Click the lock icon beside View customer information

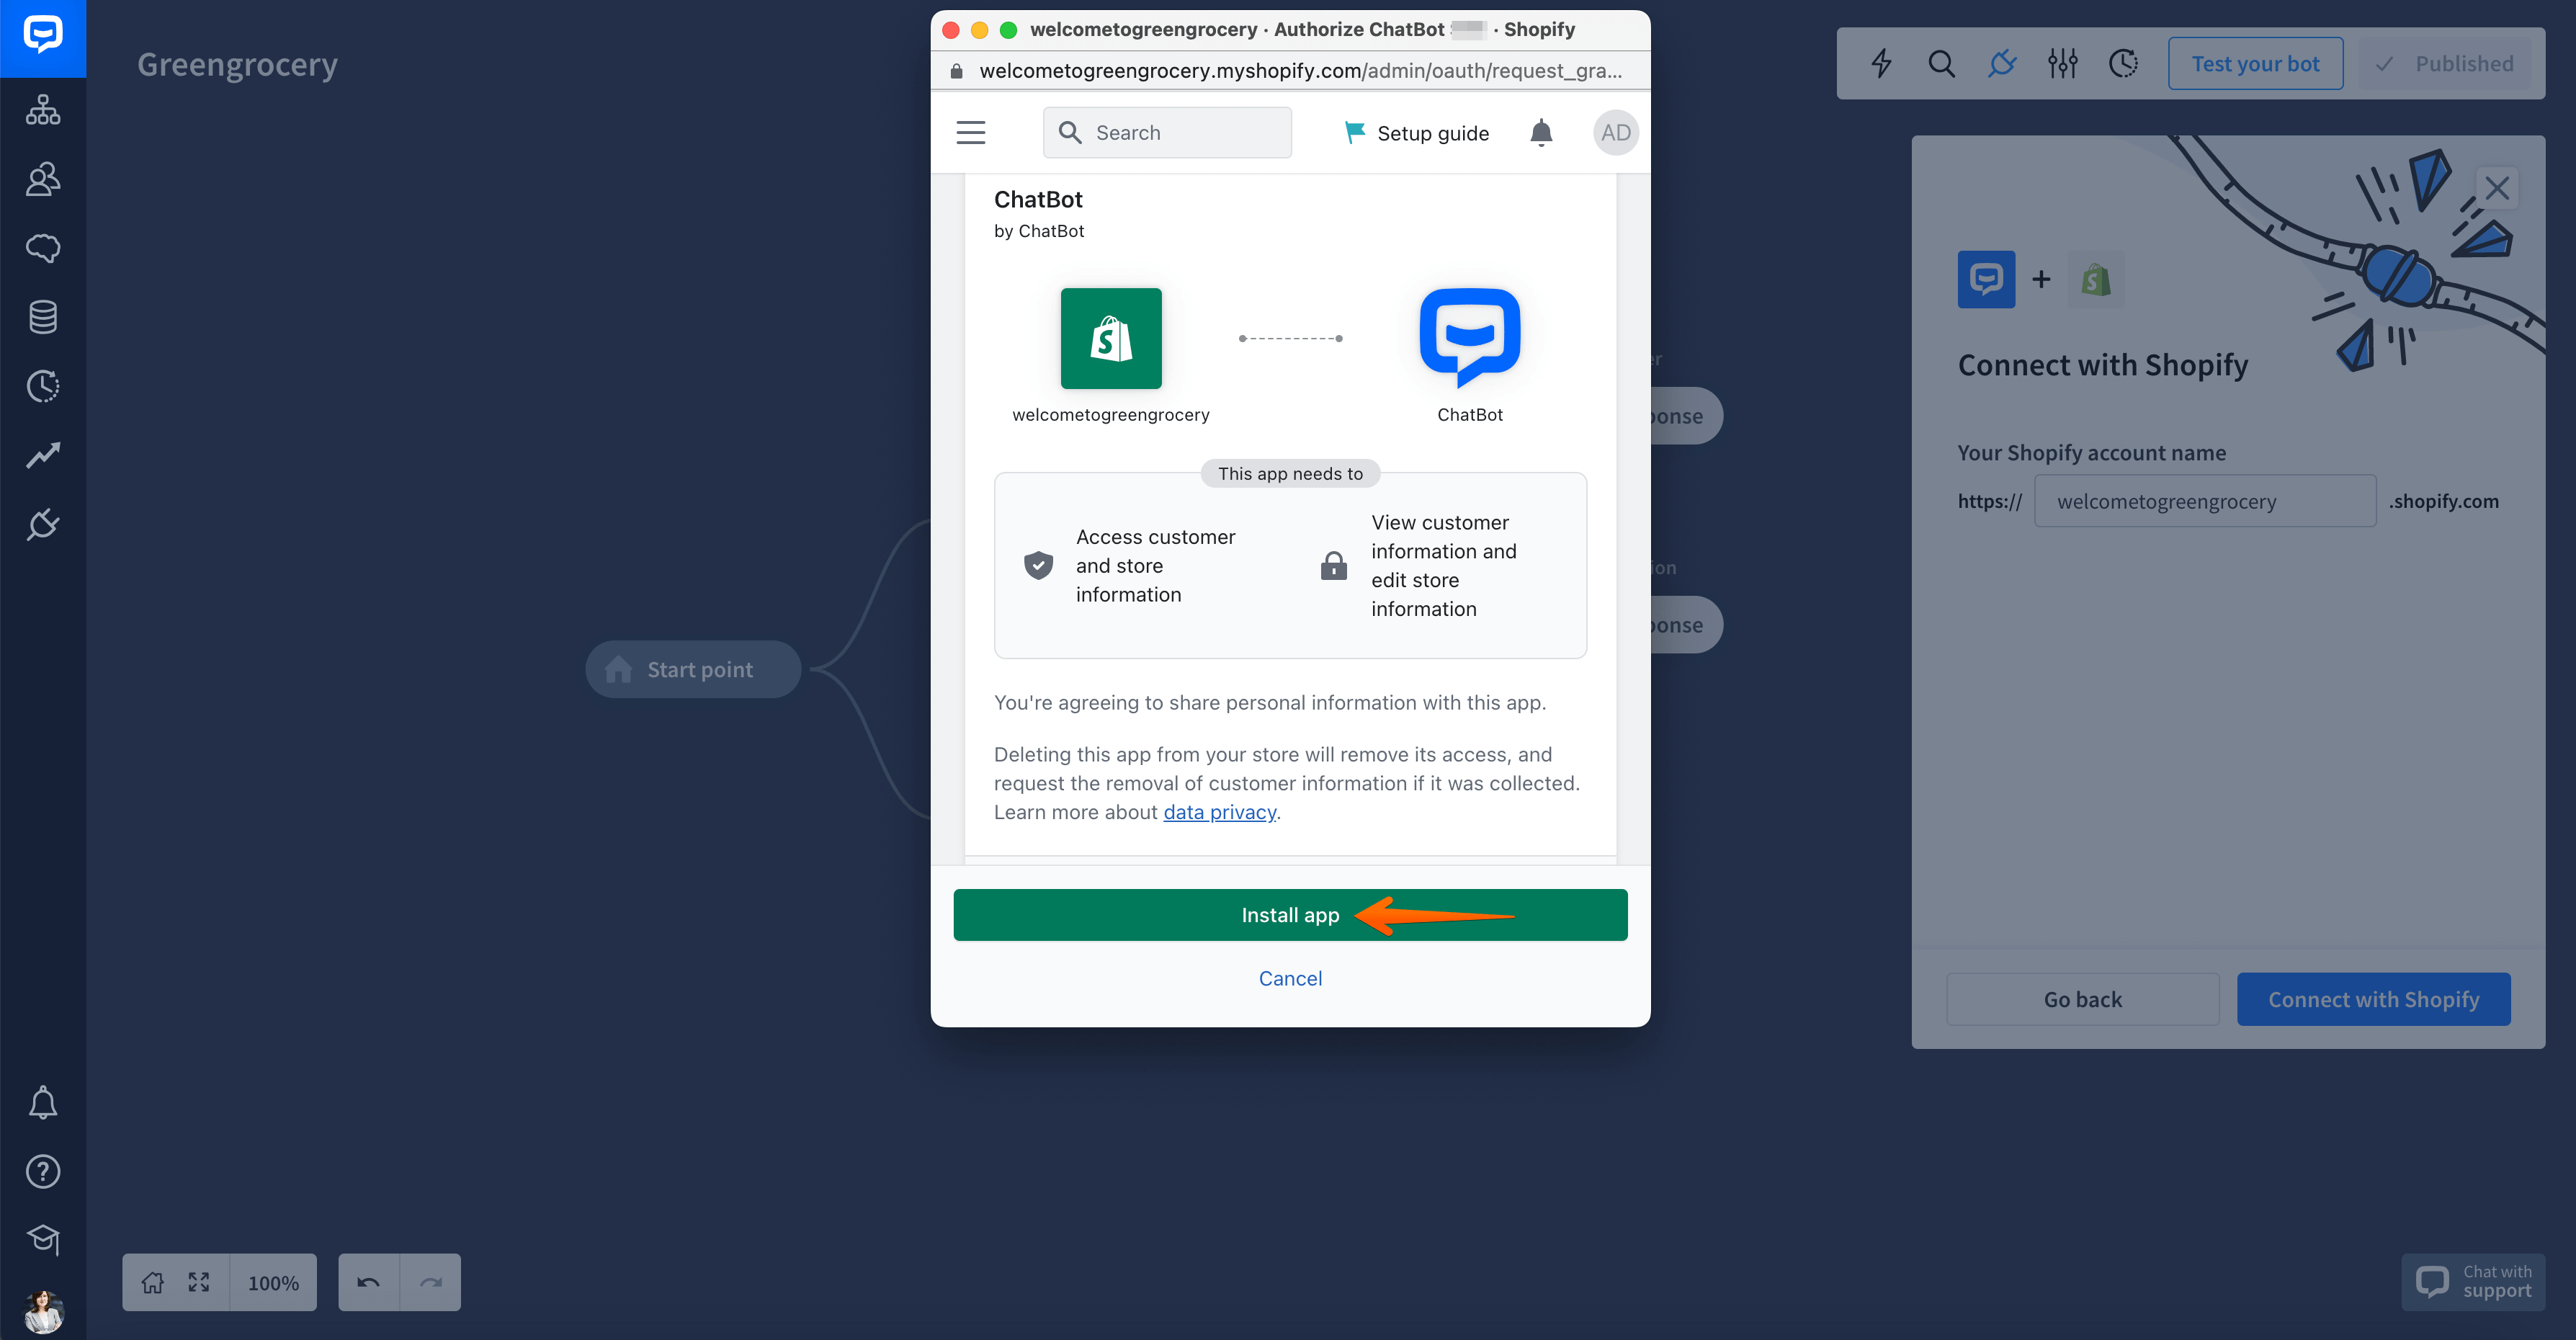point(1333,565)
